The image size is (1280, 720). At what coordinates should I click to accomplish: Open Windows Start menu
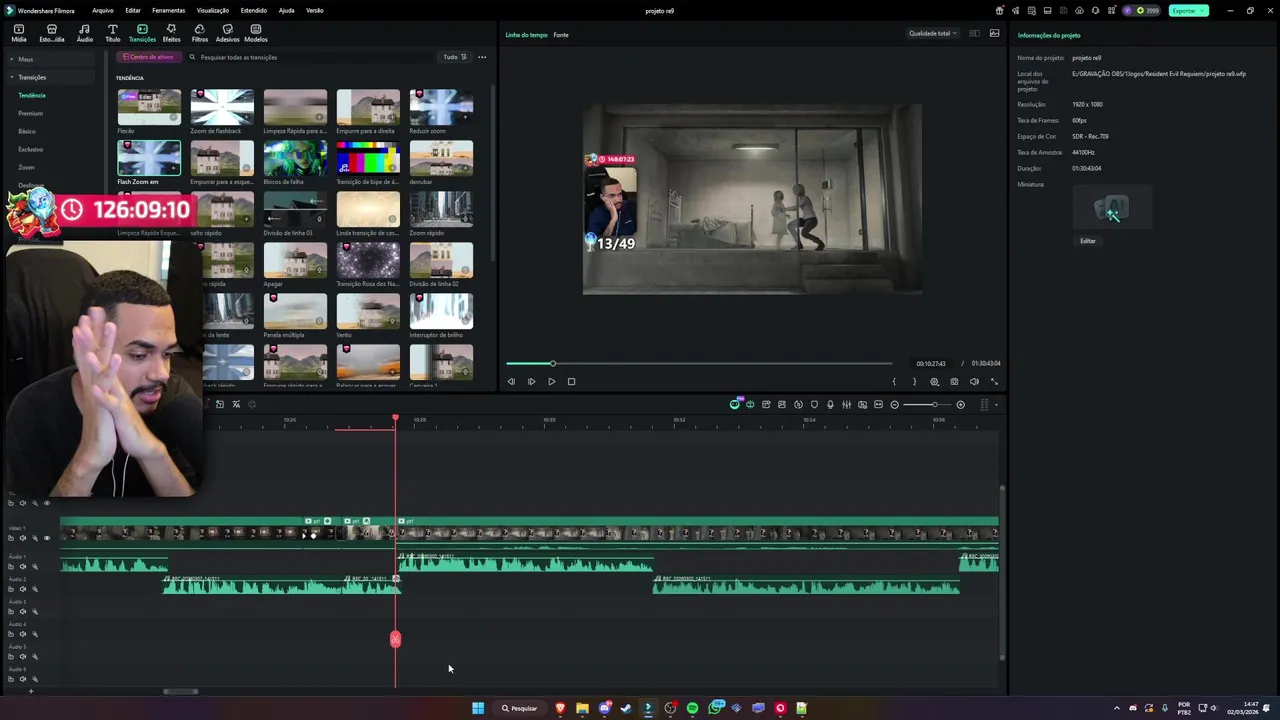point(478,708)
